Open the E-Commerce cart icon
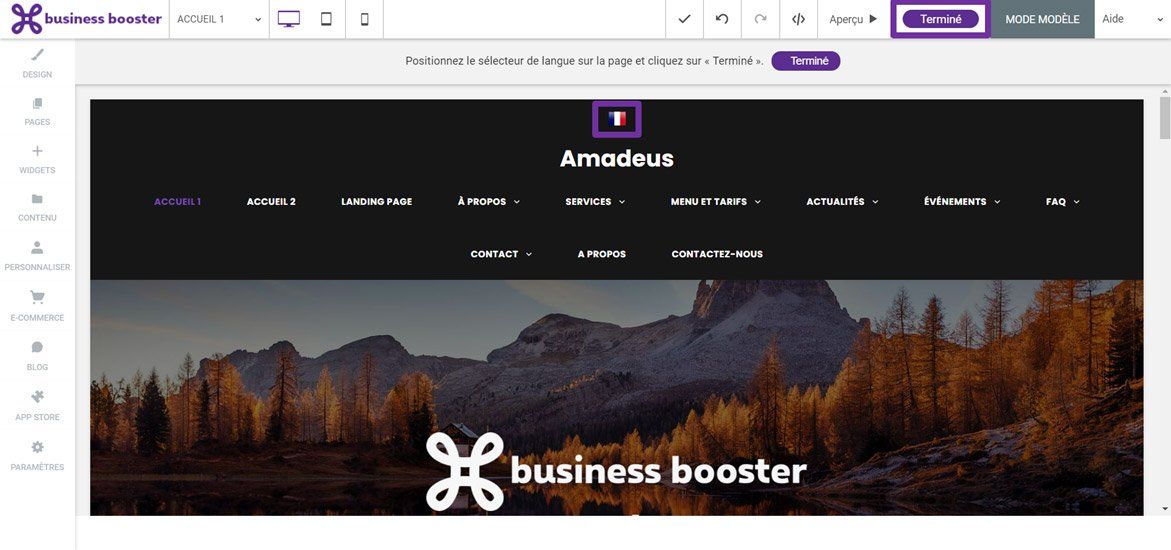This screenshot has width=1171, height=550. (x=37, y=297)
